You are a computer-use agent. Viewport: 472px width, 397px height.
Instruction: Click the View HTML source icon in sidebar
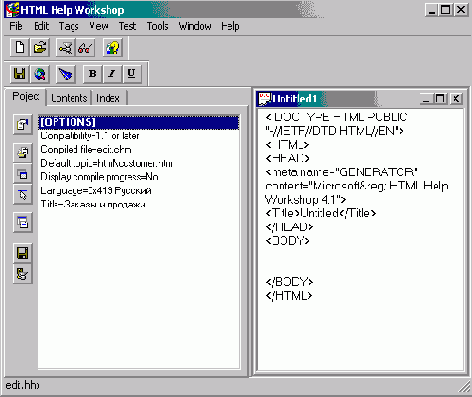pyautogui.click(x=23, y=222)
